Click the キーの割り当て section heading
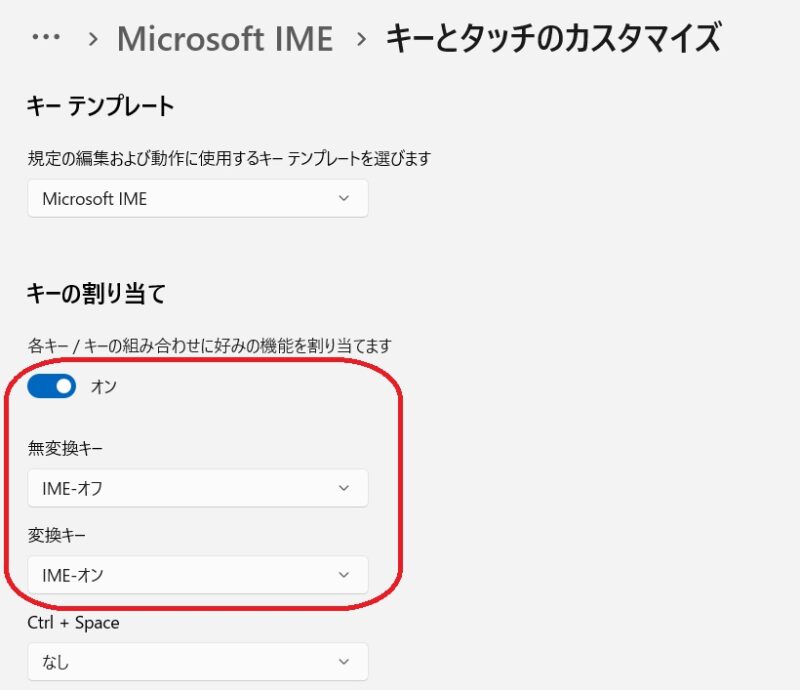The width and height of the screenshot is (800, 690). point(96,293)
